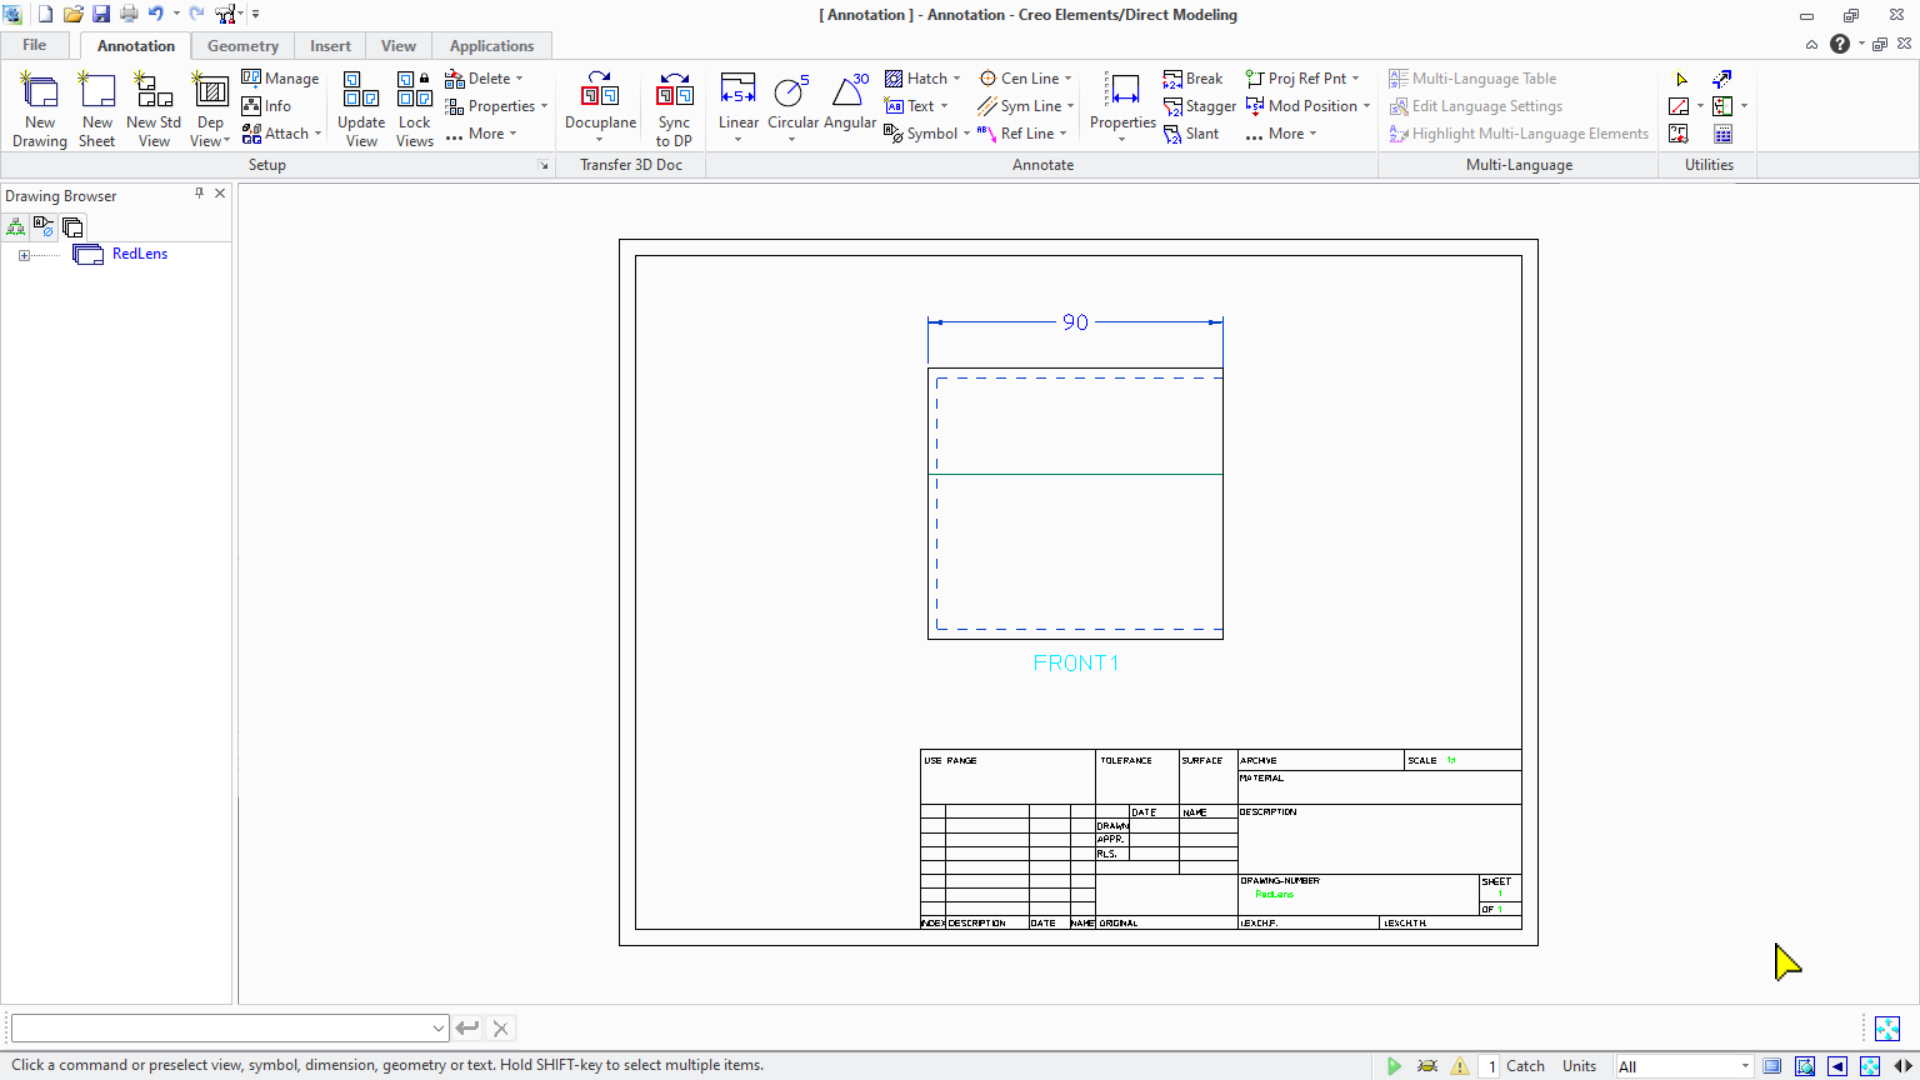
Task: Select the Linear dimension tool
Action: pyautogui.click(x=738, y=108)
